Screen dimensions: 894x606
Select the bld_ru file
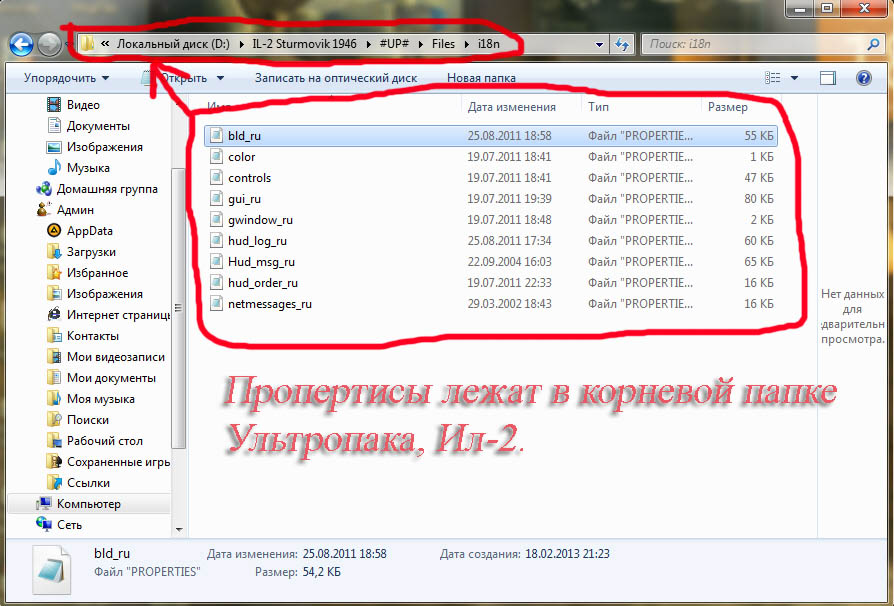490,136
